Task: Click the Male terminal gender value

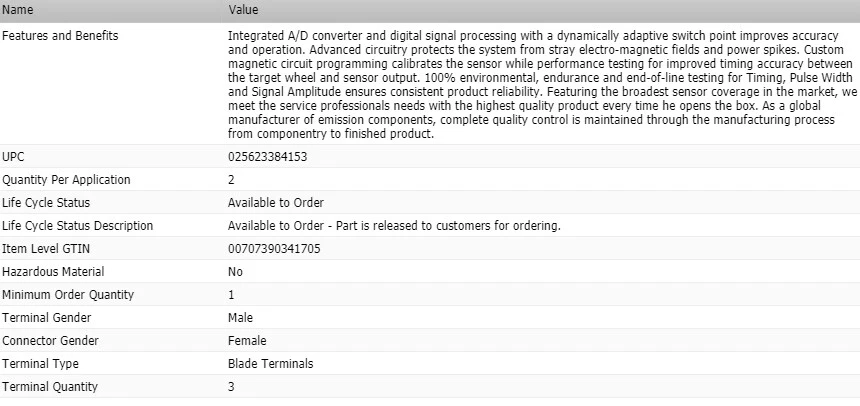Action: tap(240, 318)
